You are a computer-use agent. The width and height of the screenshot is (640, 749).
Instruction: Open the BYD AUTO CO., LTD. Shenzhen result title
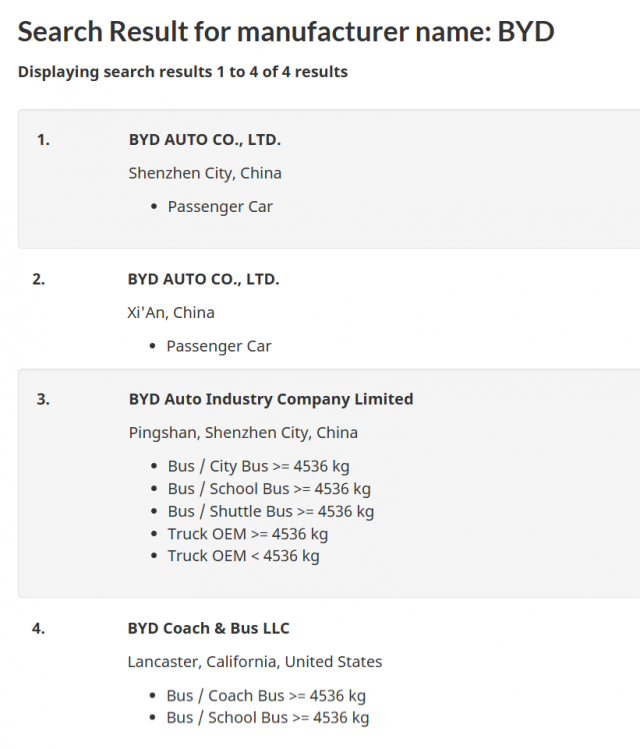click(x=205, y=140)
